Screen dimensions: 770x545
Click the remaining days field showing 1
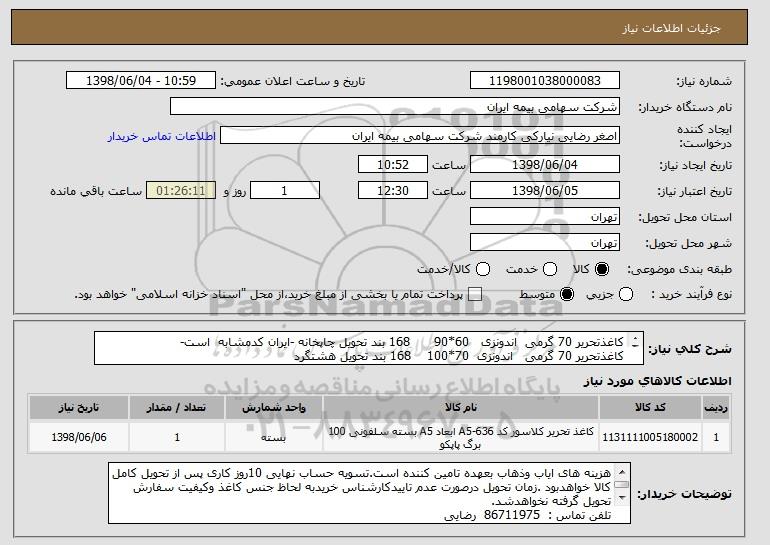click(x=285, y=191)
